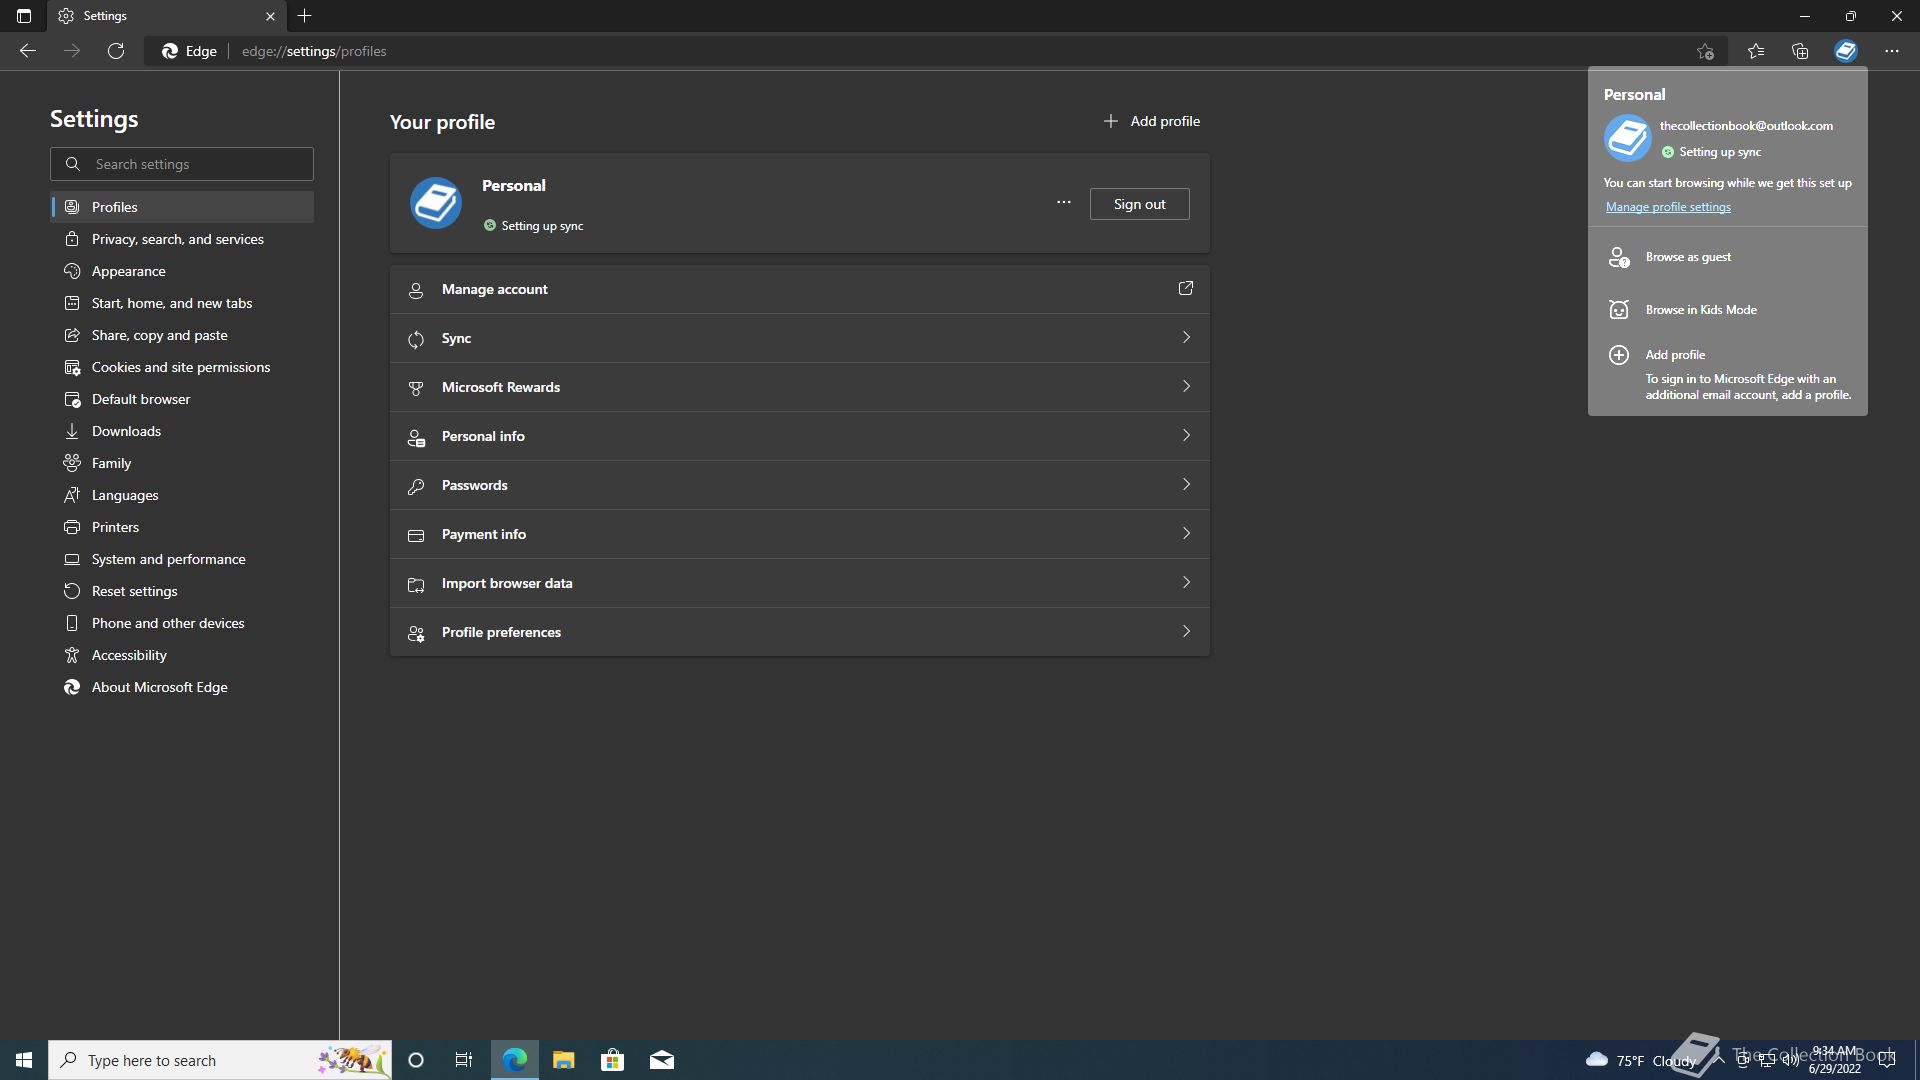Open Cookies and site permissions
Viewport: 1920px width, 1080px height.
182,367
